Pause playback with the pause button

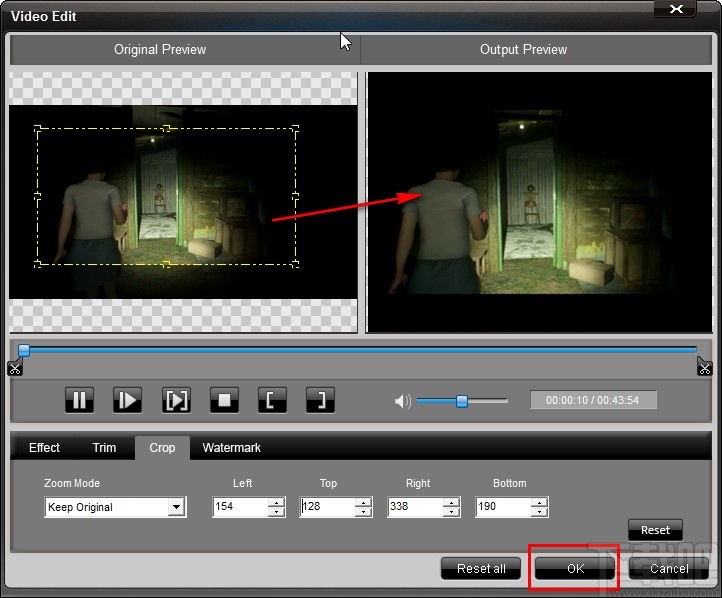80,400
